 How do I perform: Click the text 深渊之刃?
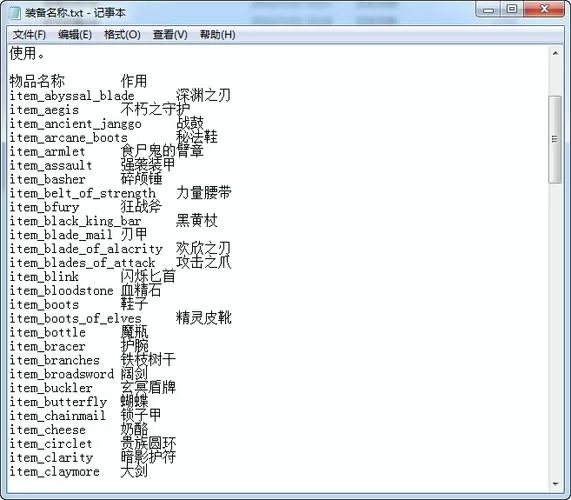[x=204, y=95]
